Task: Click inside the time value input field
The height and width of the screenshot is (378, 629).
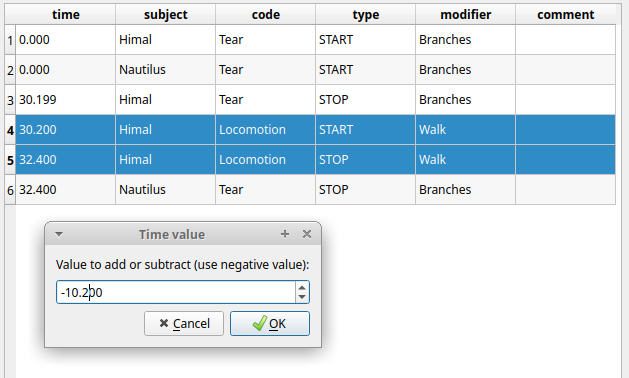Action: pos(176,292)
